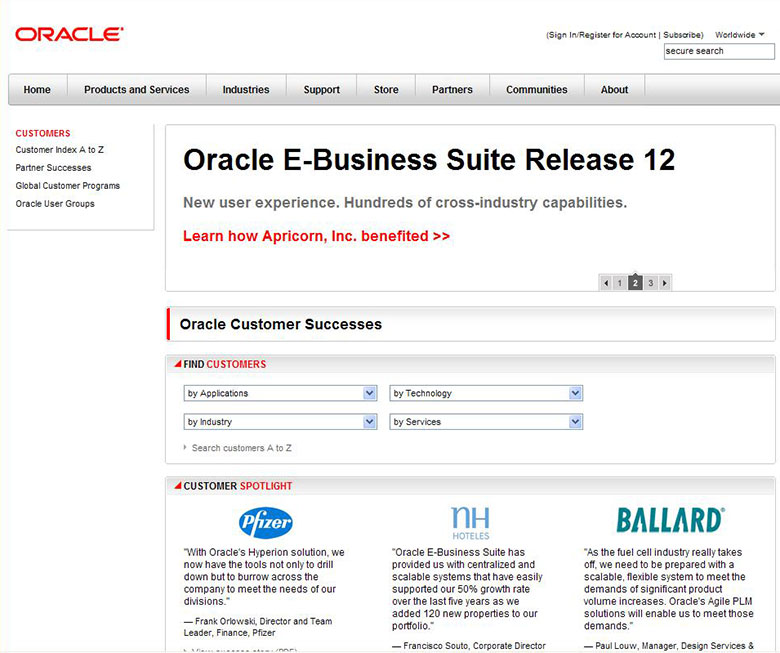Go to next banner slide arrow
The height and width of the screenshot is (653, 780).
pos(665,283)
